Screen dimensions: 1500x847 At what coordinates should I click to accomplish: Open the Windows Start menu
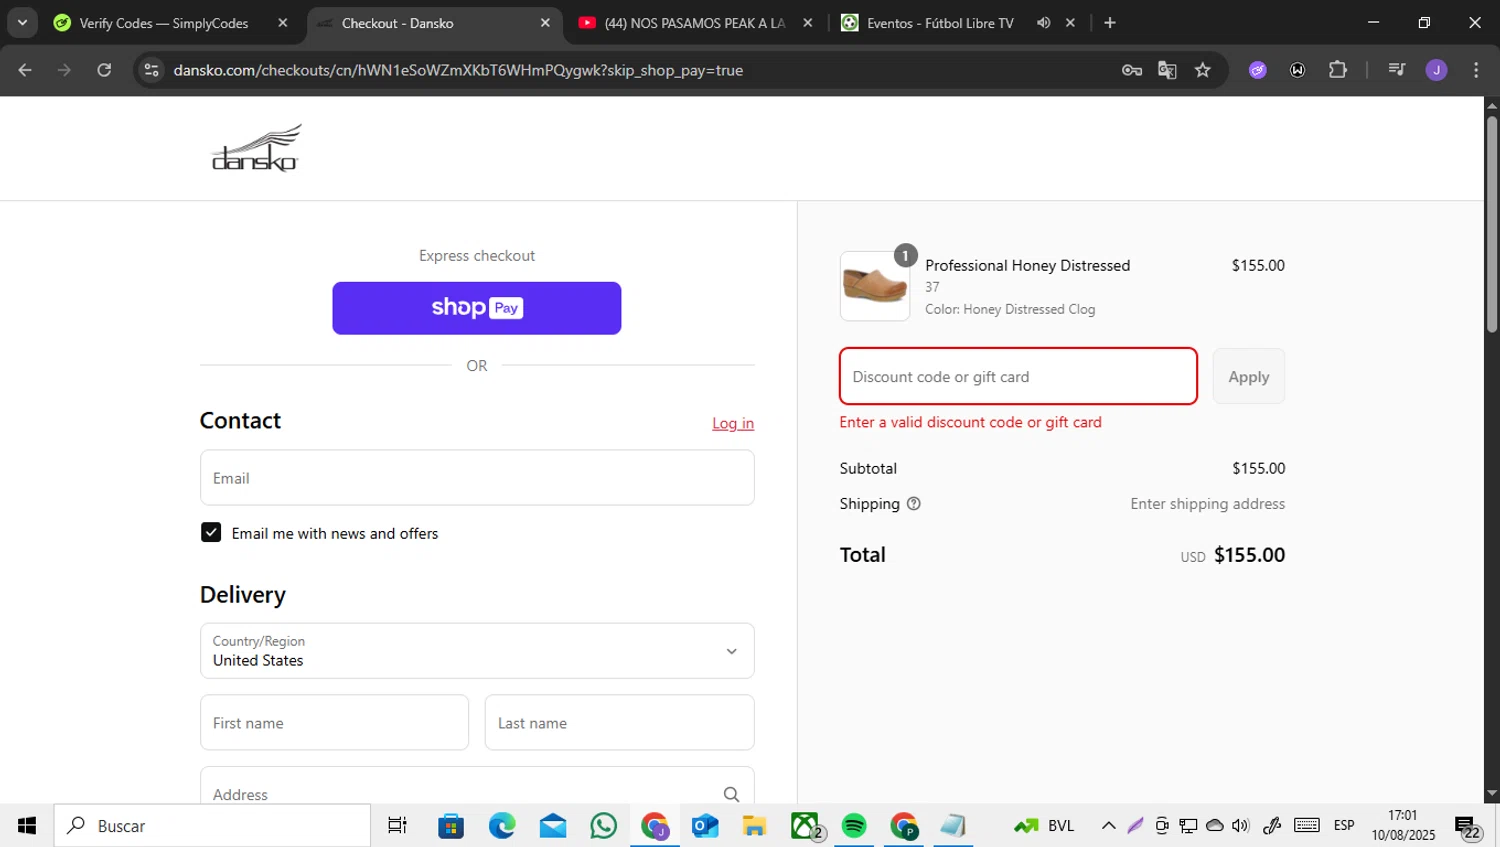[x=27, y=826]
